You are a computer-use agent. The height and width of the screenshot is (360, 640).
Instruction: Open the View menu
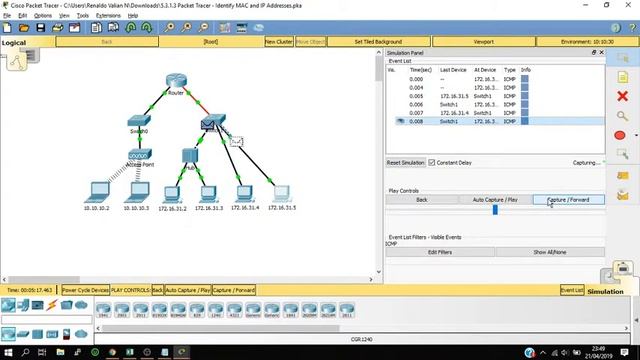(64, 16)
